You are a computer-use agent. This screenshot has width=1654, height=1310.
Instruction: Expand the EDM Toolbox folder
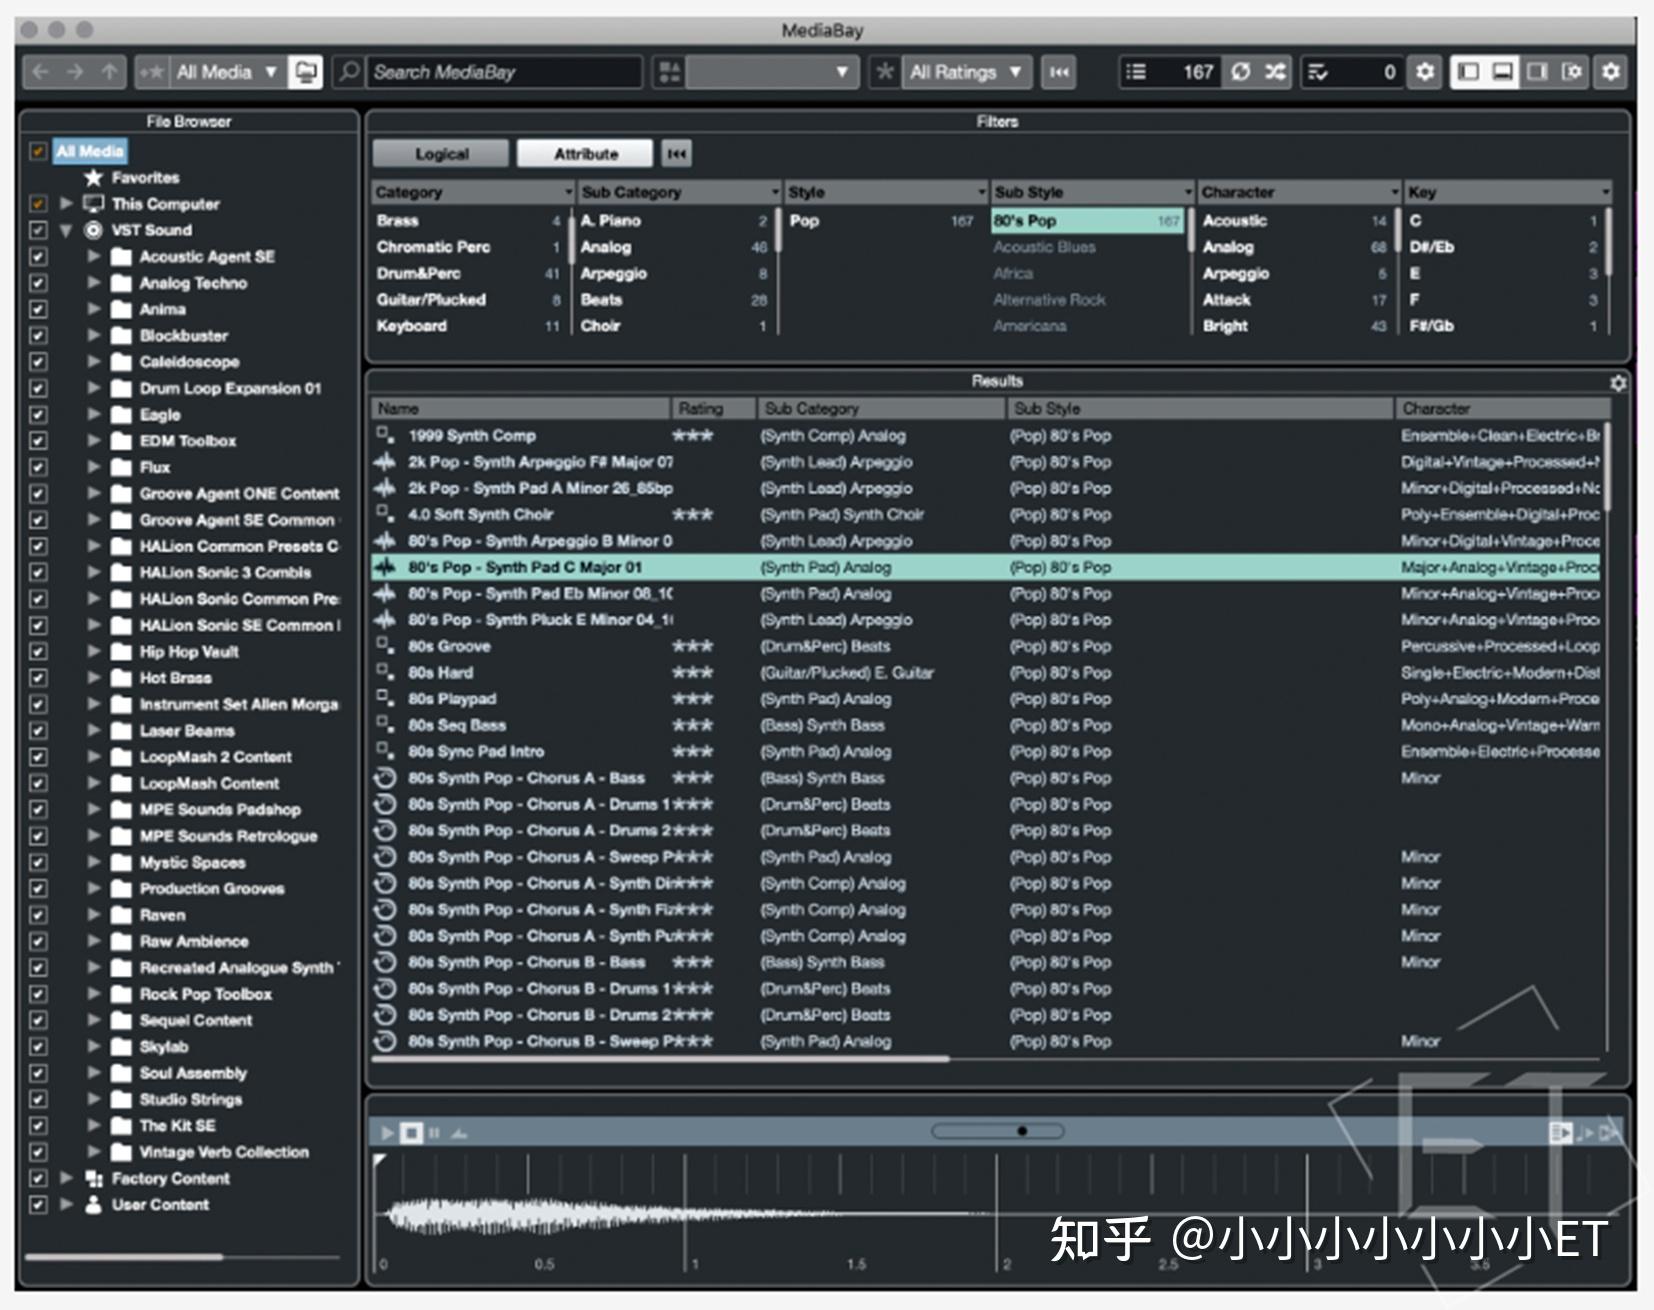(x=92, y=441)
